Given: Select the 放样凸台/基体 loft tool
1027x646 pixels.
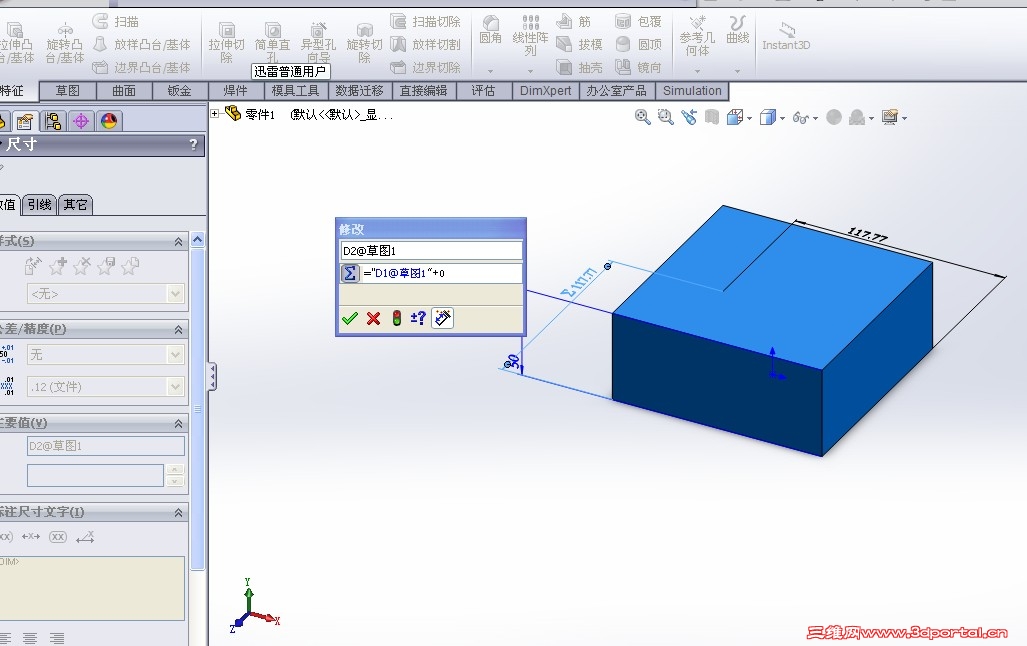Looking at the screenshot, I should pos(141,45).
